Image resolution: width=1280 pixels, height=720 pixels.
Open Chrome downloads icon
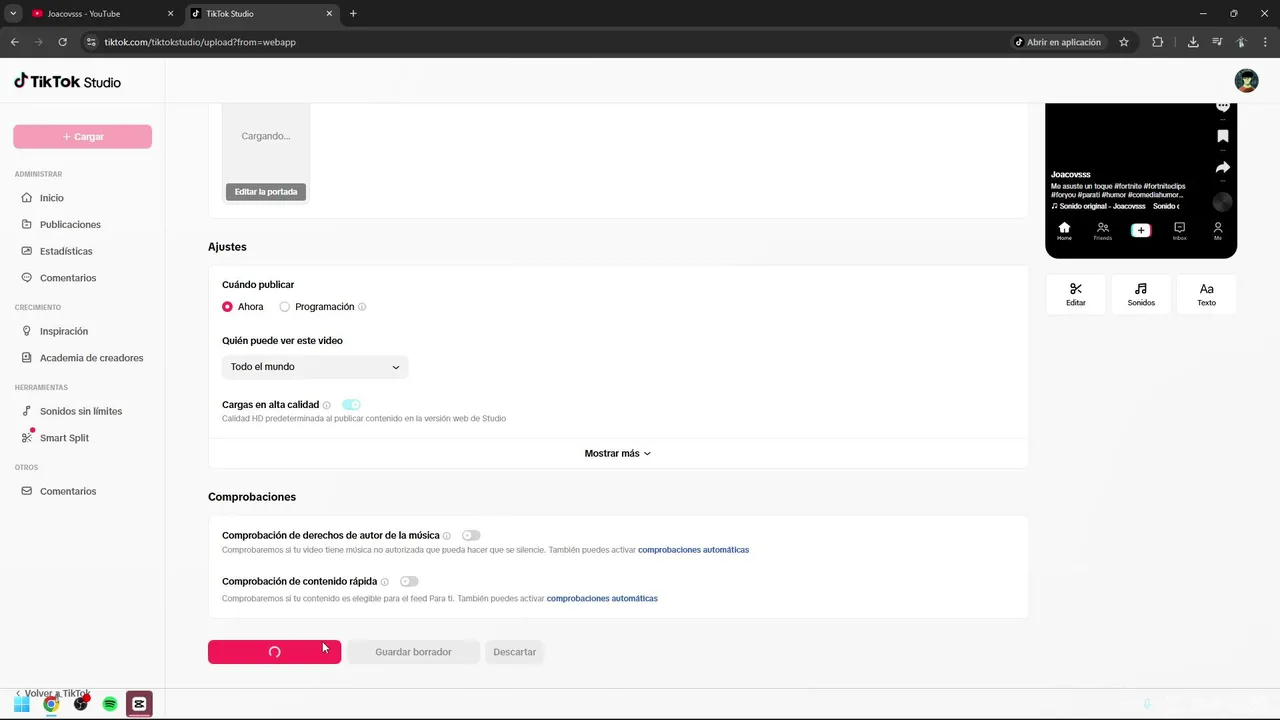click(1193, 42)
